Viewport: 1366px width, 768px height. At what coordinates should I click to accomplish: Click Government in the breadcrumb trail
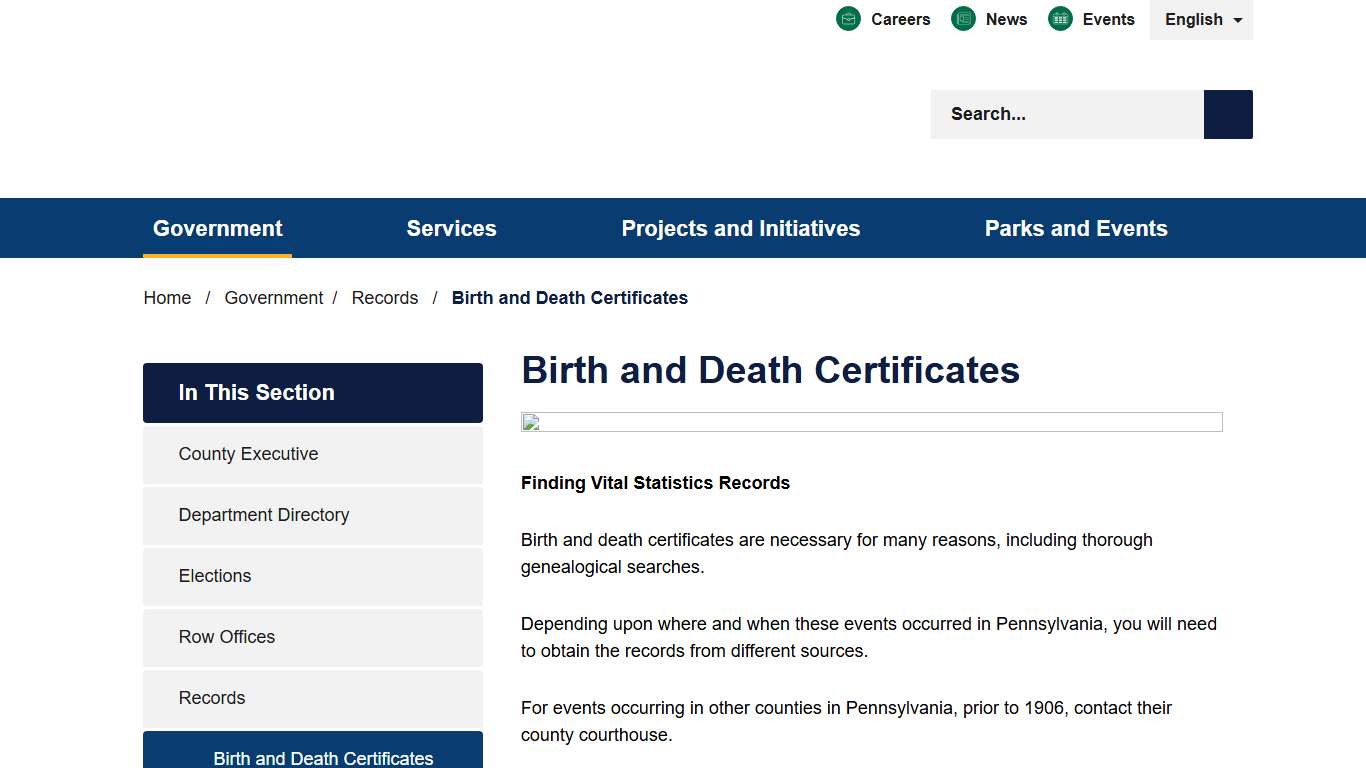point(274,297)
